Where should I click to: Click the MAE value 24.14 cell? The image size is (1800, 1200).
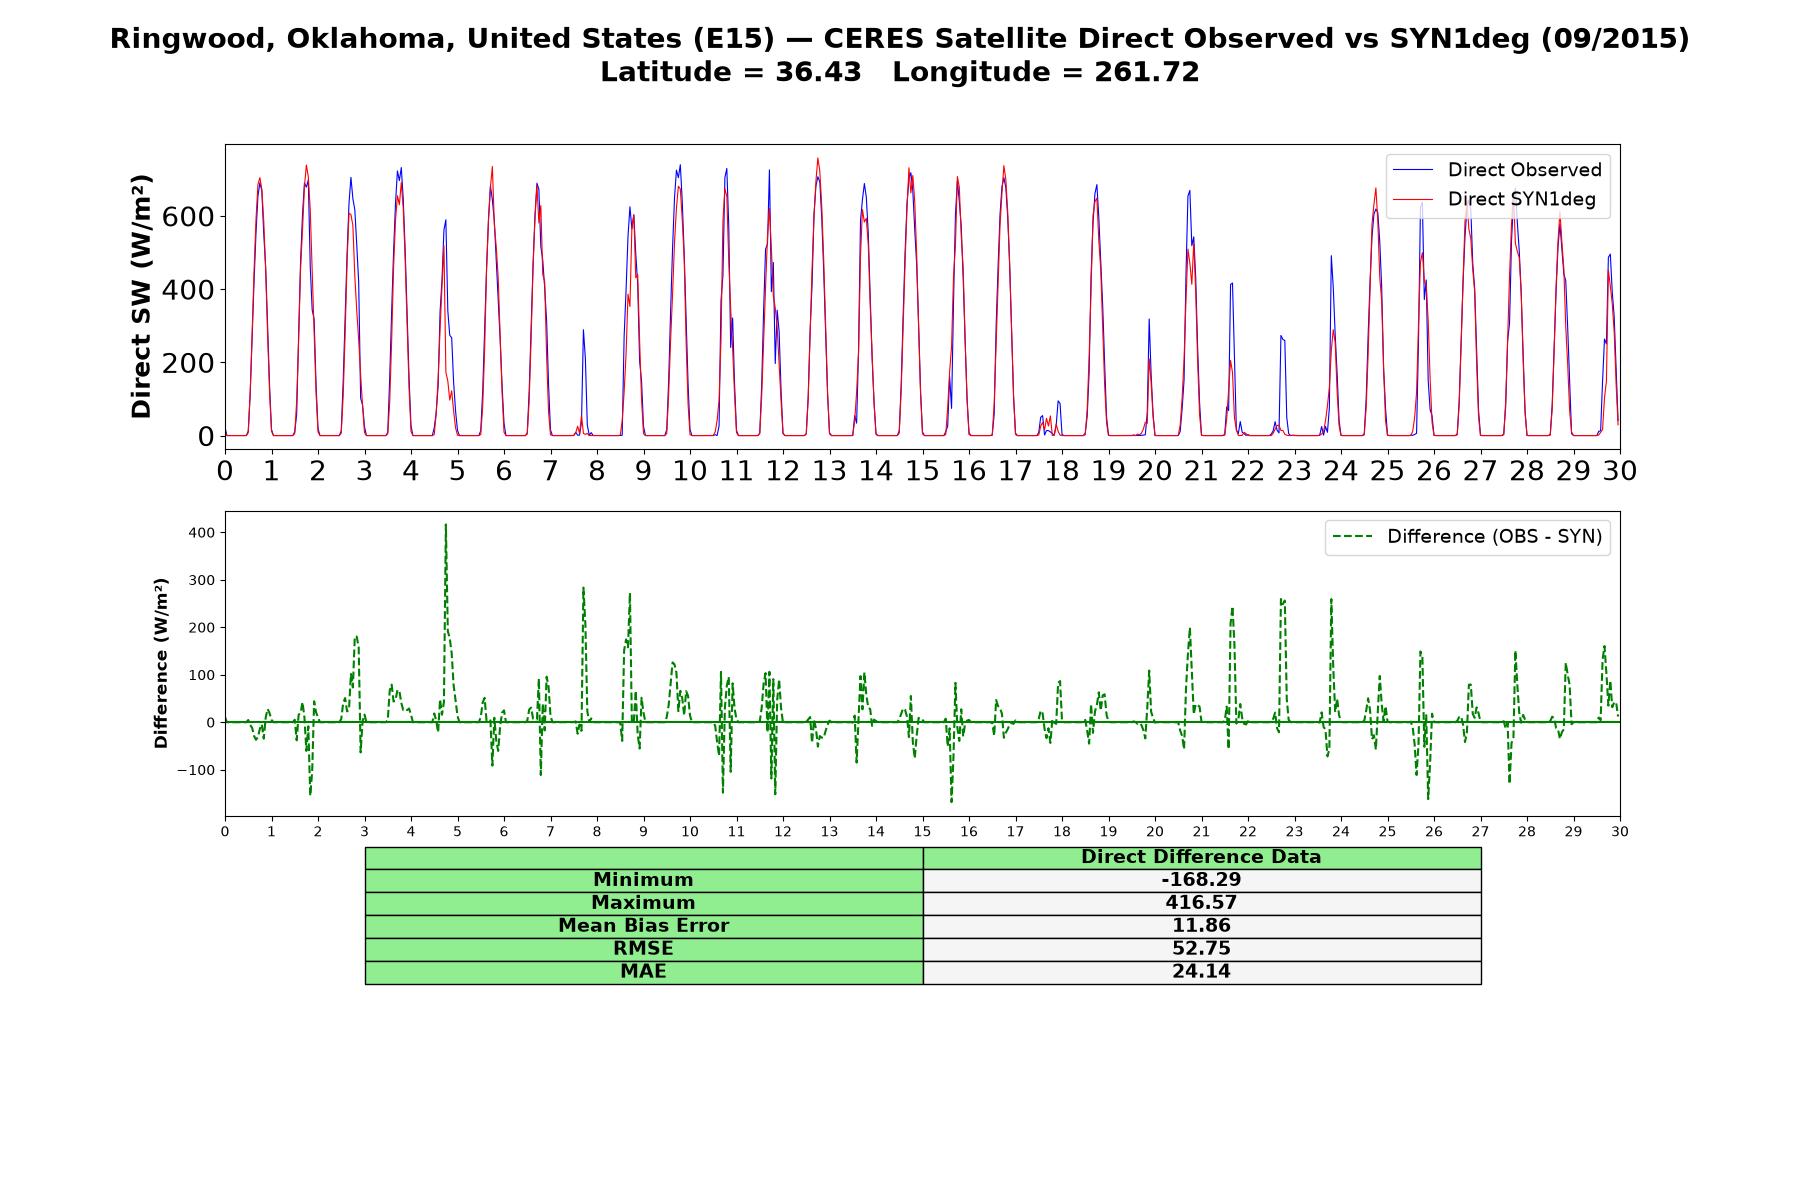click(x=1201, y=972)
